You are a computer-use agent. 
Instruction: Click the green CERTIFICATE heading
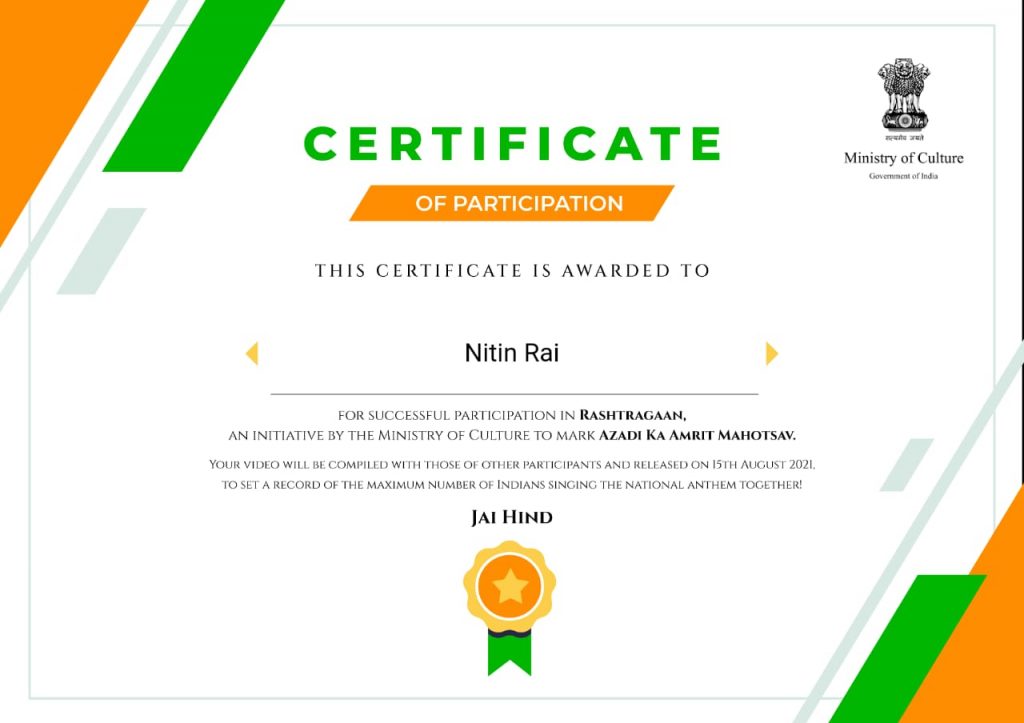pos(513,143)
